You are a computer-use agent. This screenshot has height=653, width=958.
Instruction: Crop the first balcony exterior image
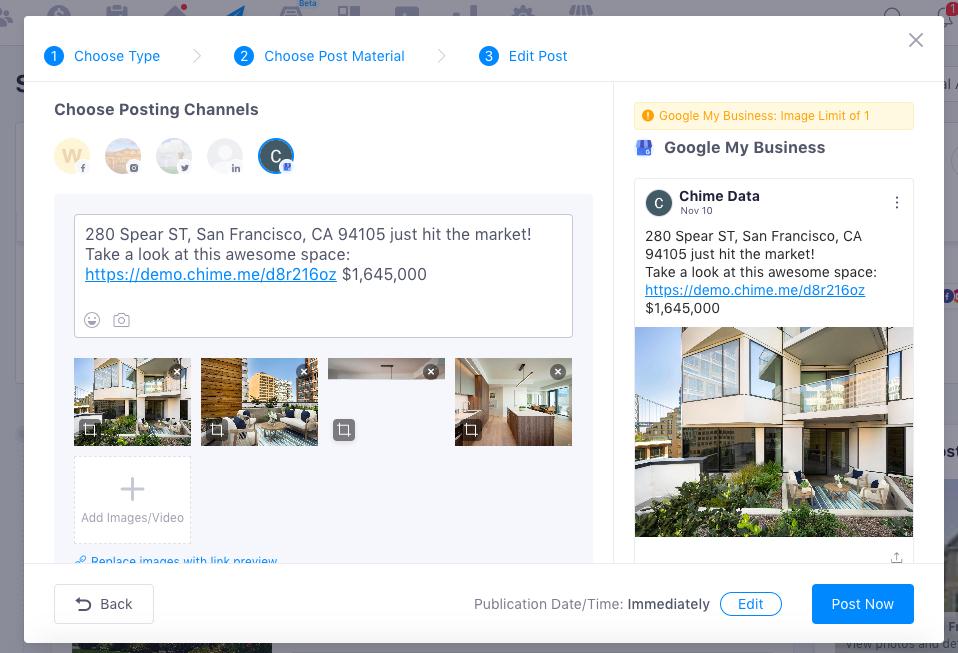[90, 429]
